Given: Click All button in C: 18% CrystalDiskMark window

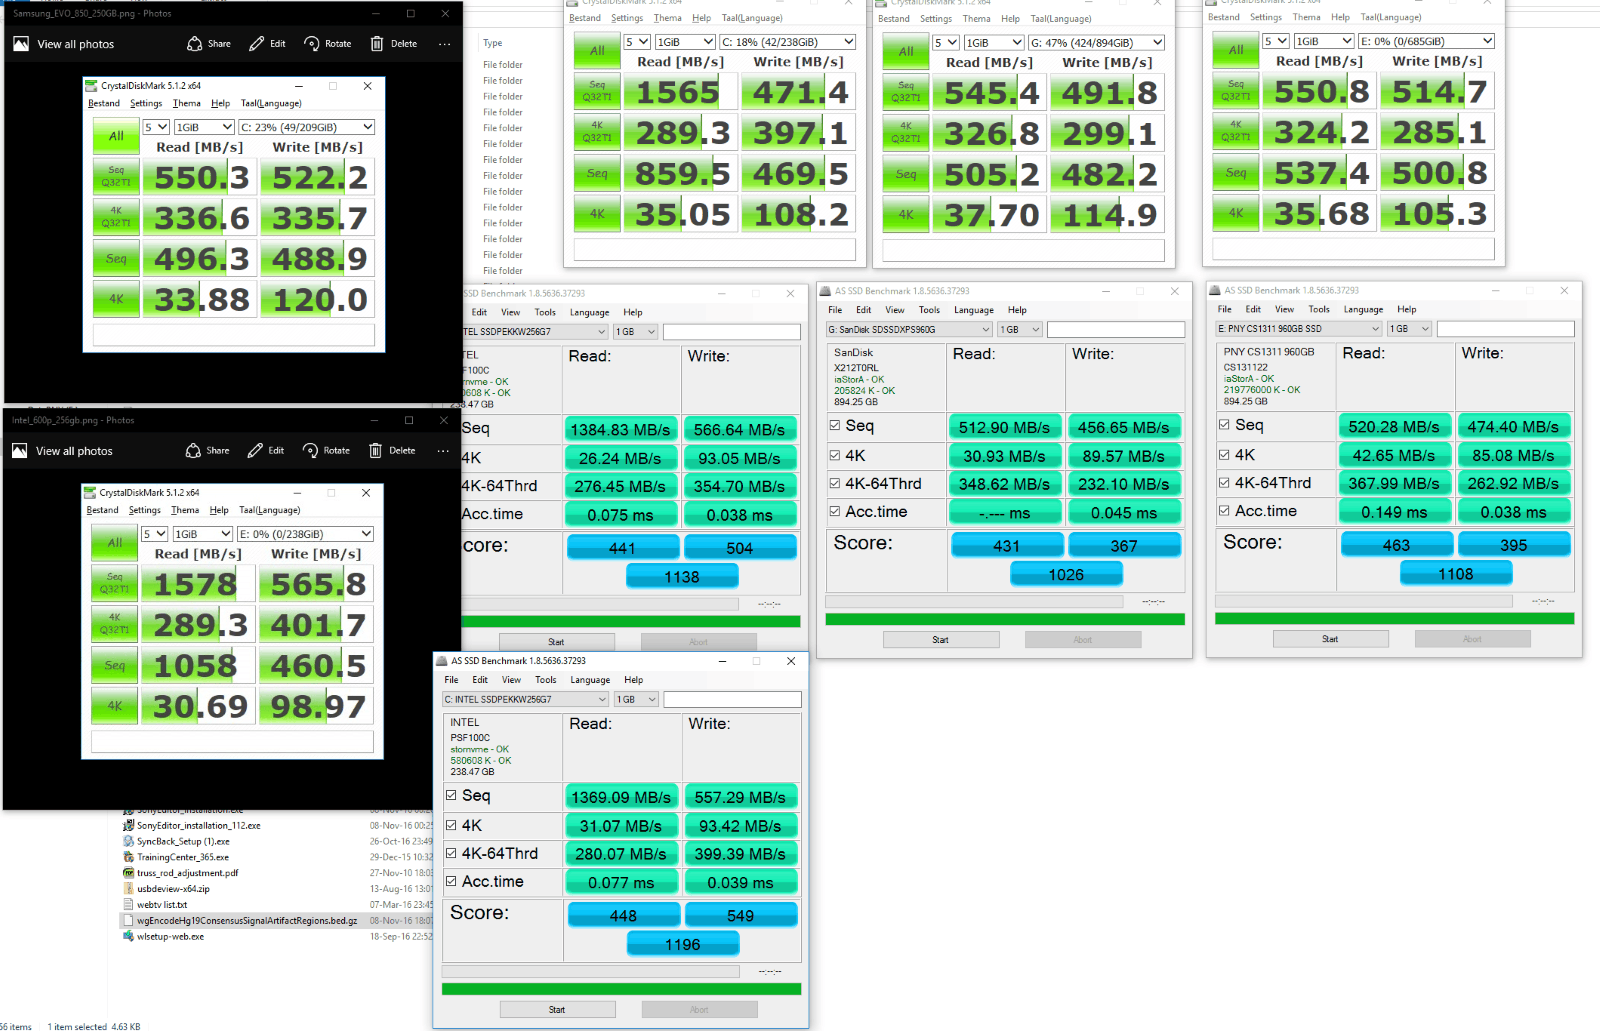Looking at the screenshot, I should (597, 51).
